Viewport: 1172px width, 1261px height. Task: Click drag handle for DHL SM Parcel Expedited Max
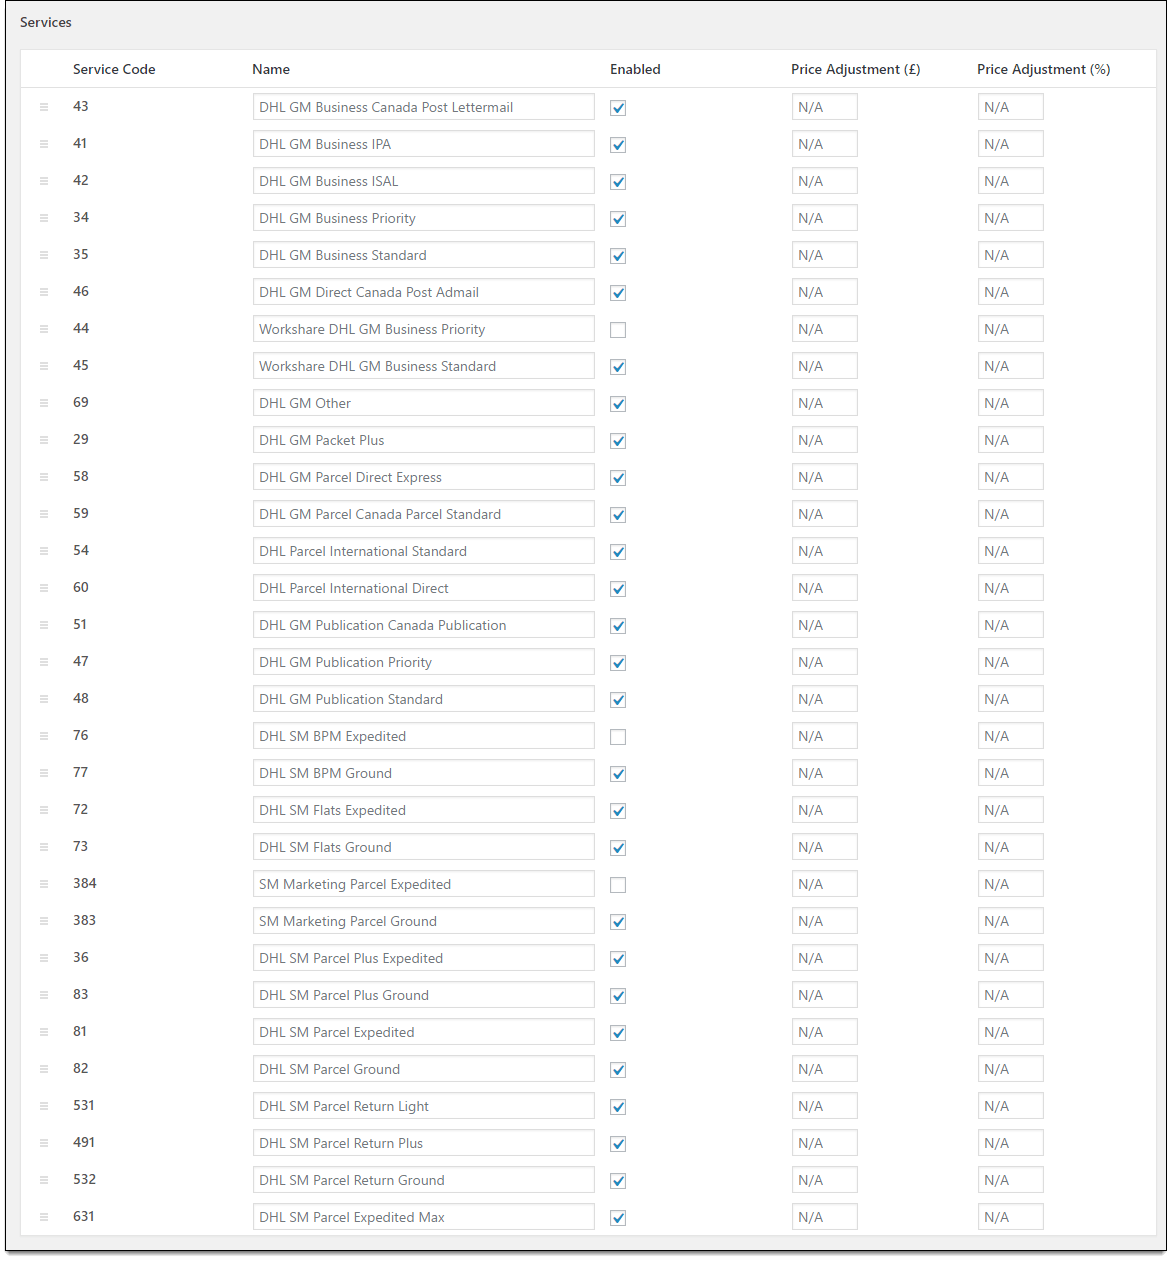pos(44,1217)
